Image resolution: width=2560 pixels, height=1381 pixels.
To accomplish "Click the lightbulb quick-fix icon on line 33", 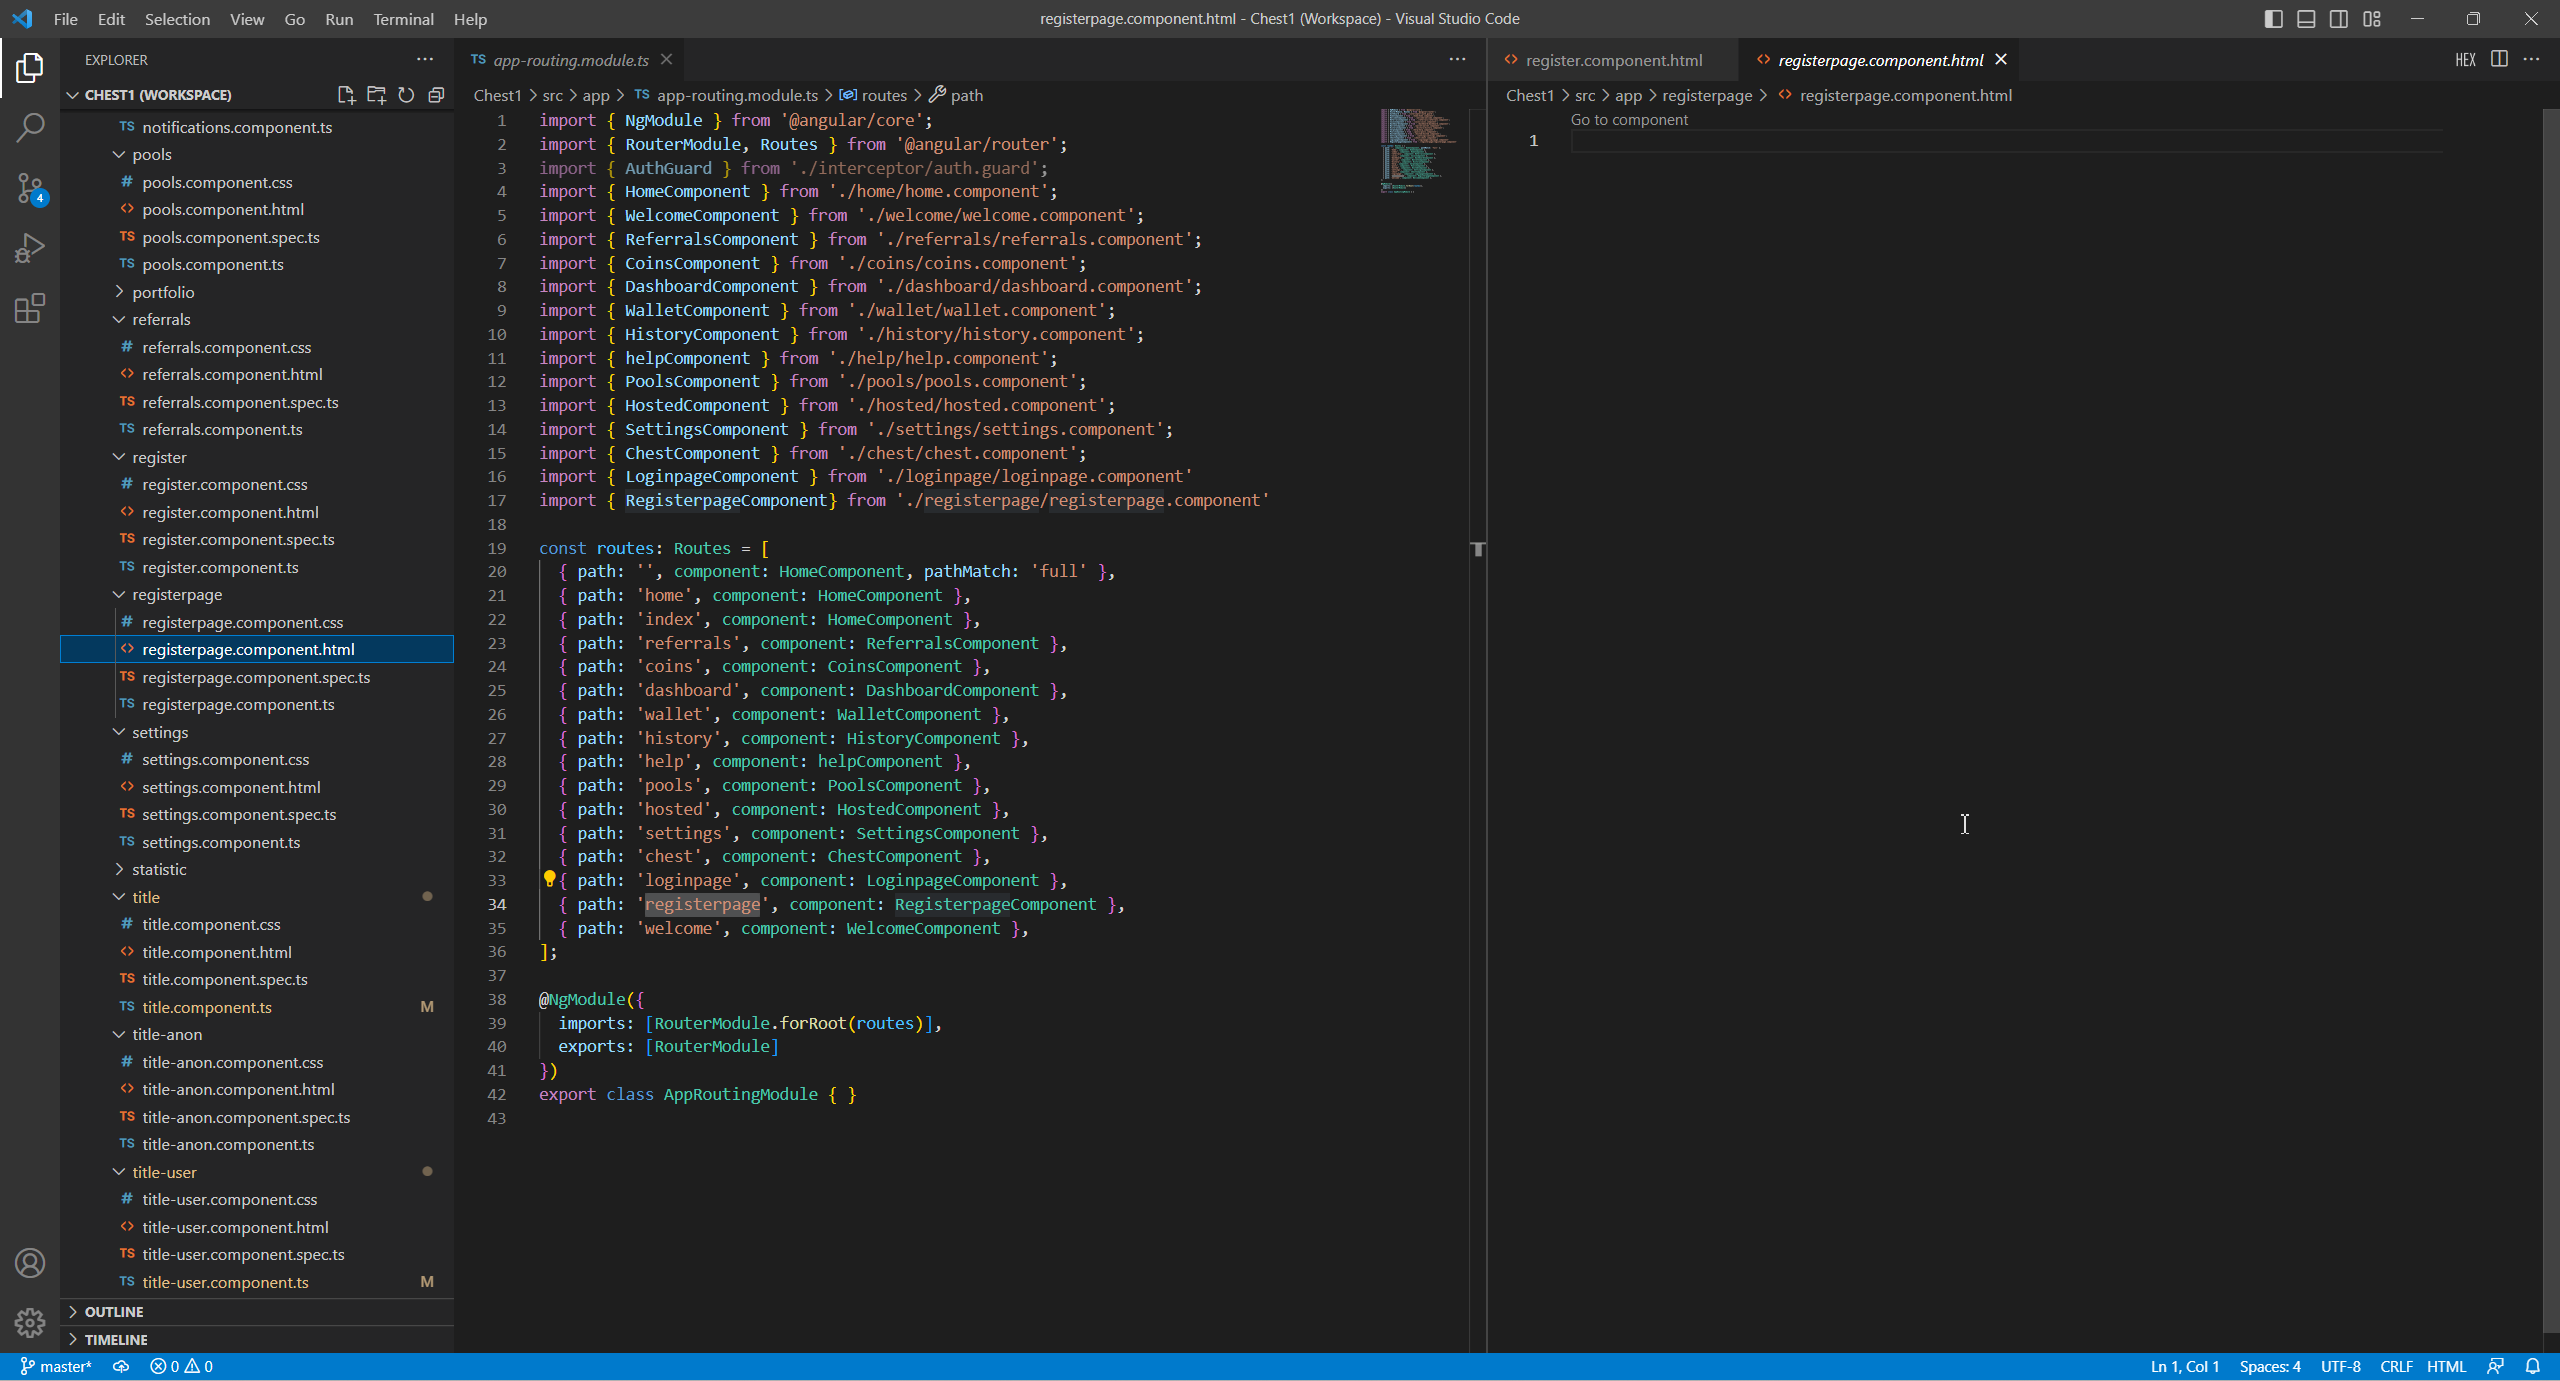I will click(549, 879).
